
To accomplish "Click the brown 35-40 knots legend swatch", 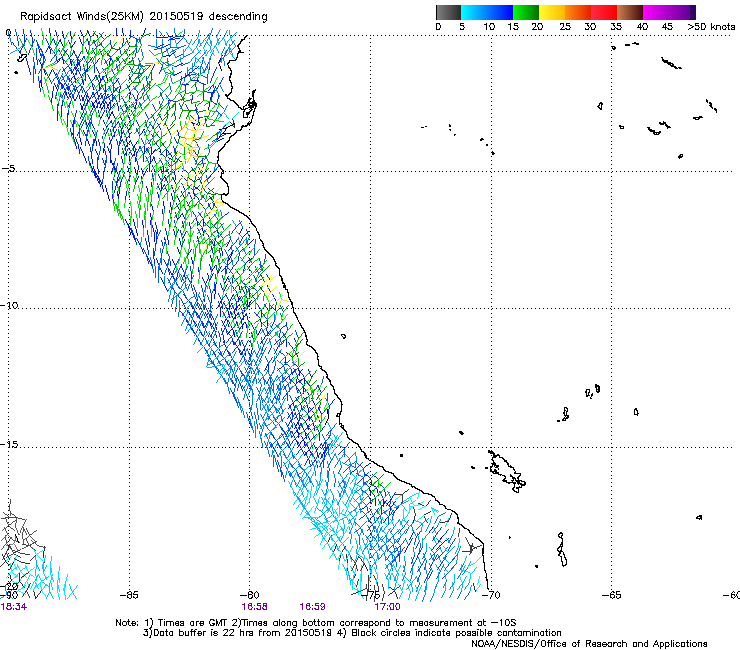I will point(630,12).
